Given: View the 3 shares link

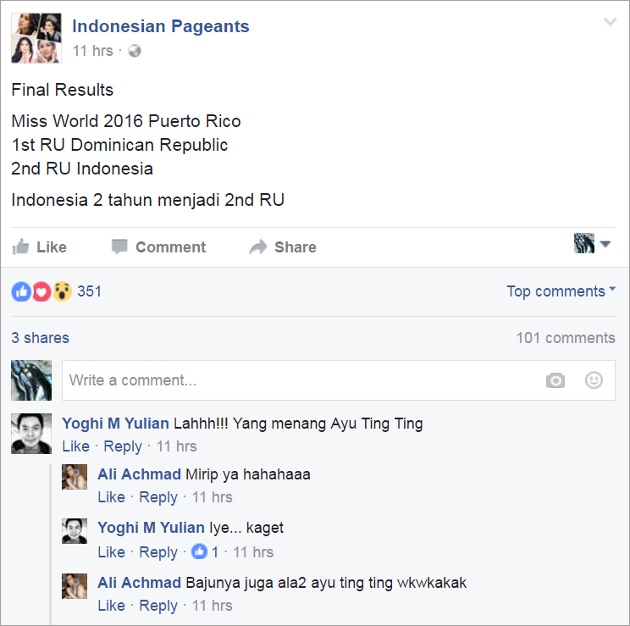Looking at the screenshot, I should click(x=40, y=338).
